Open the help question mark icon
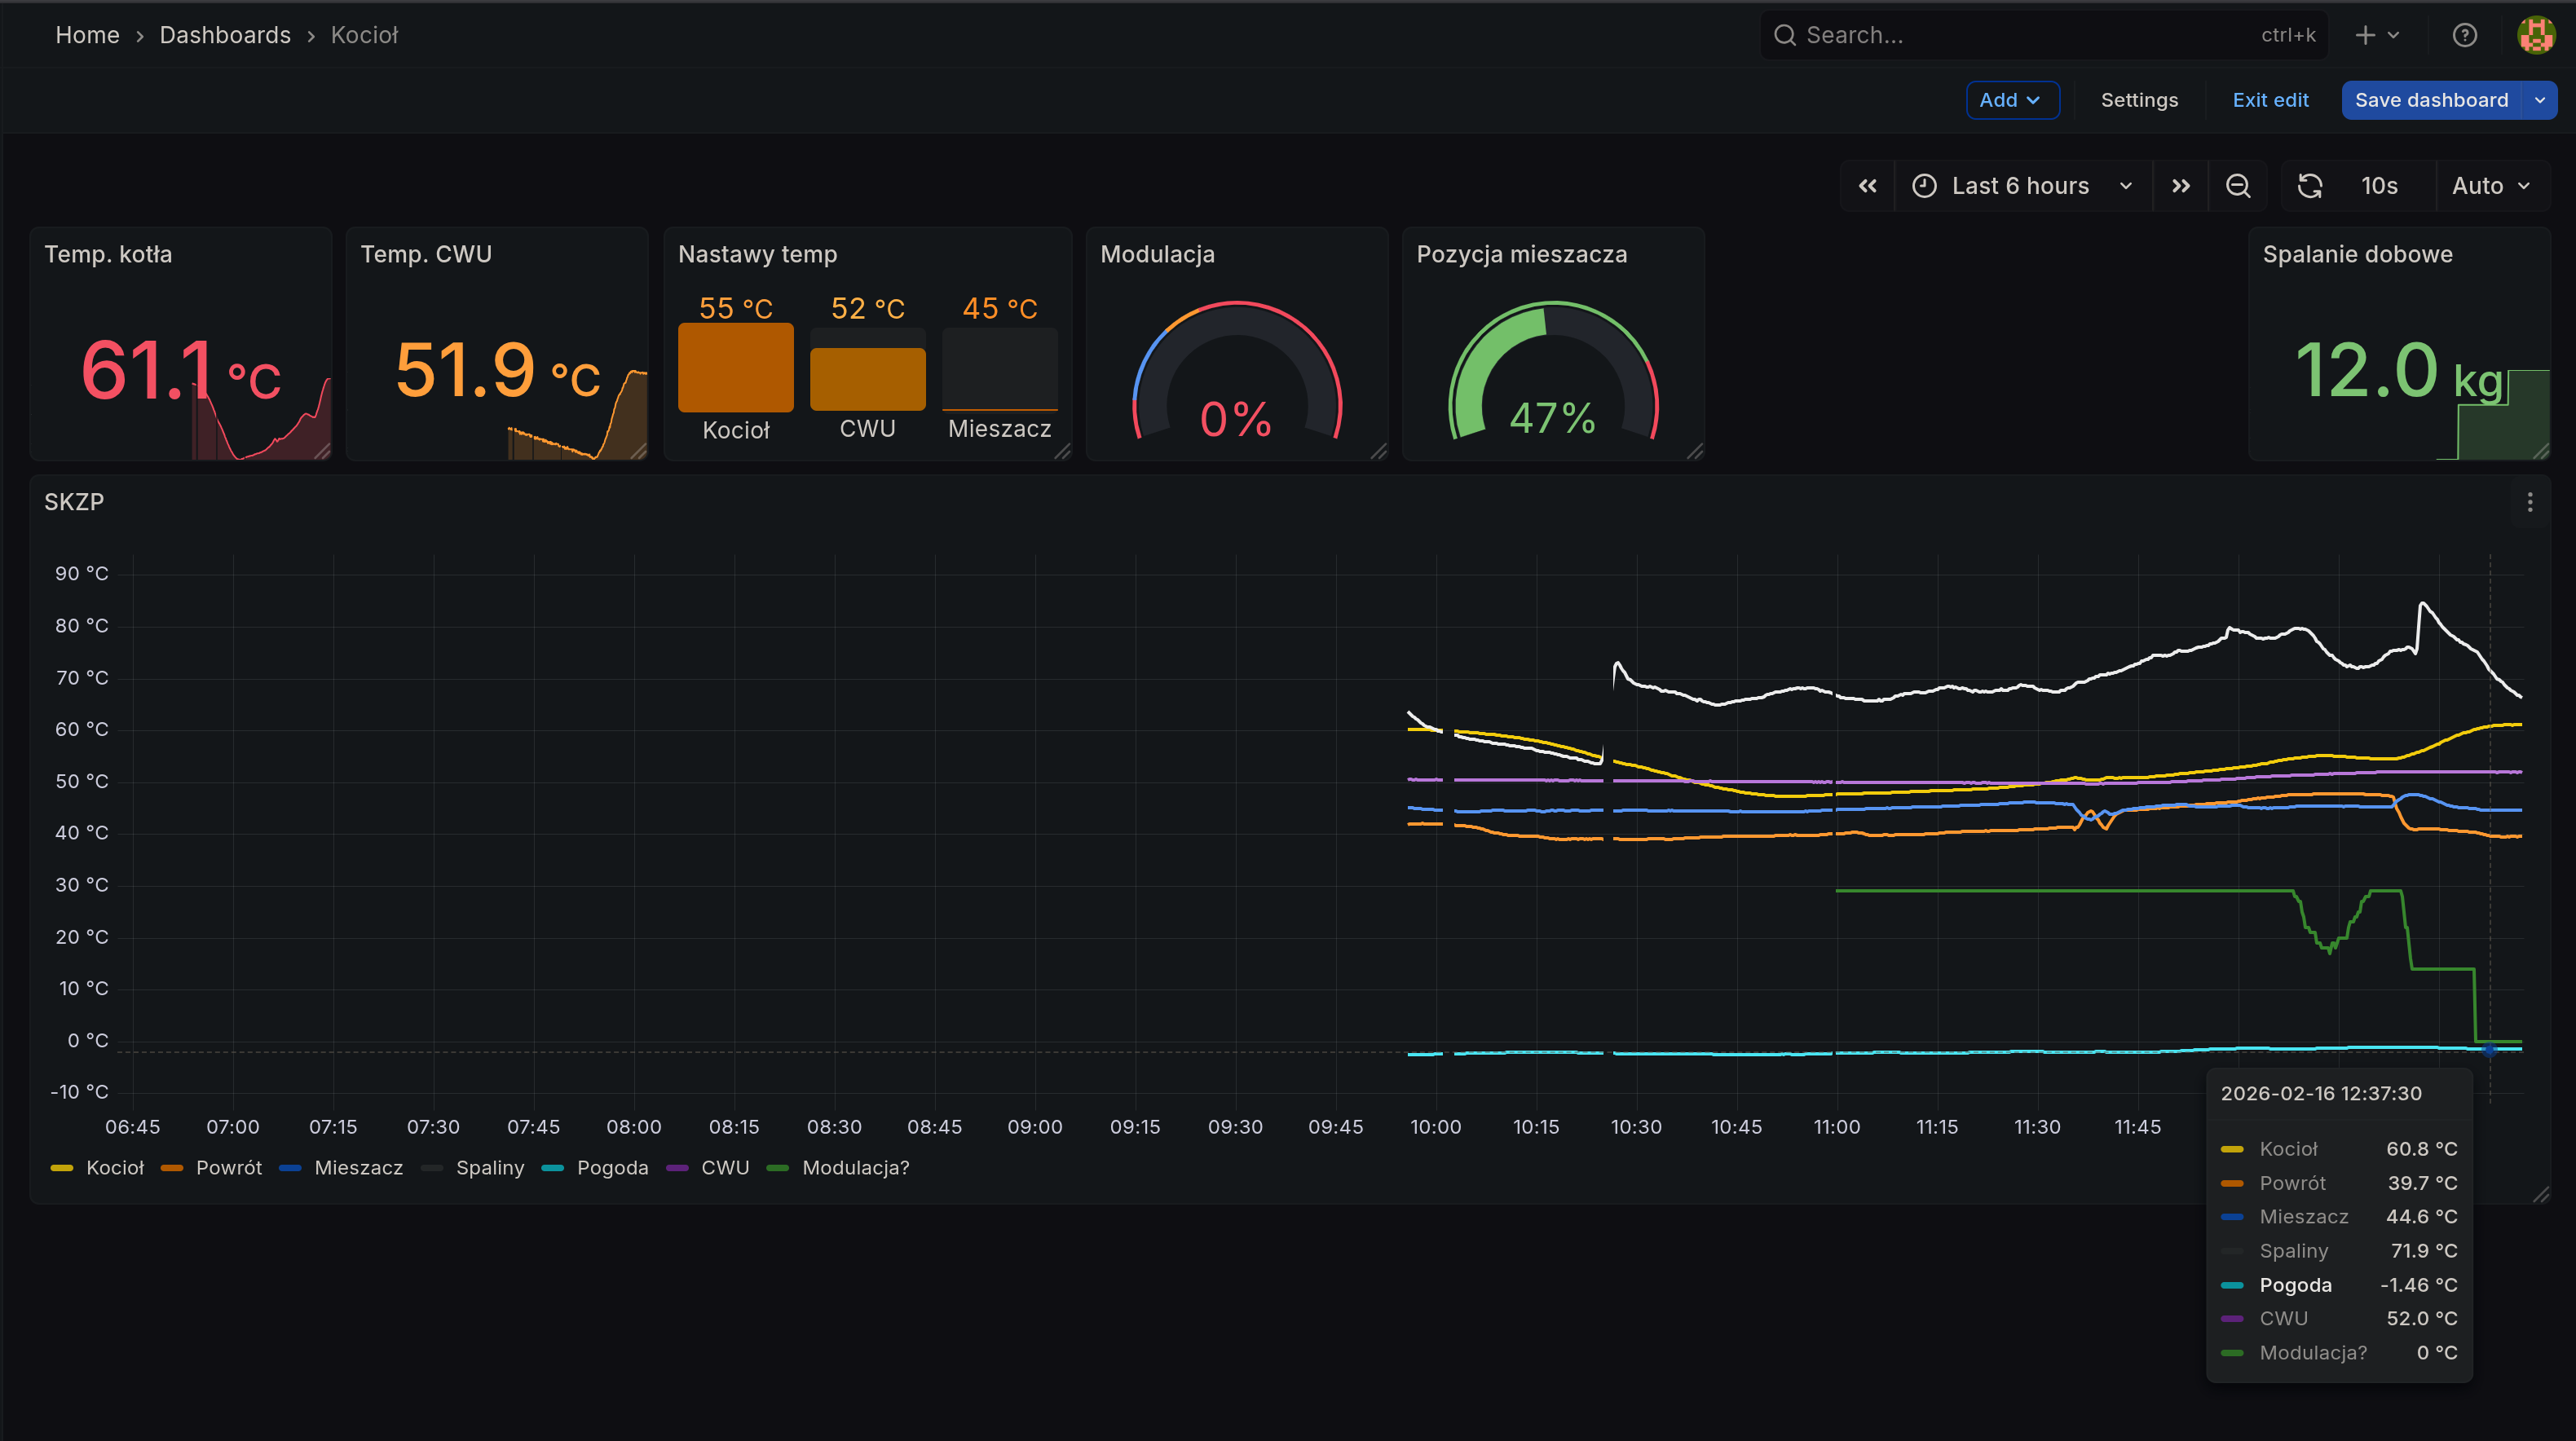The width and height of the screenshot is (2576, 1441). pos(2464,35)
